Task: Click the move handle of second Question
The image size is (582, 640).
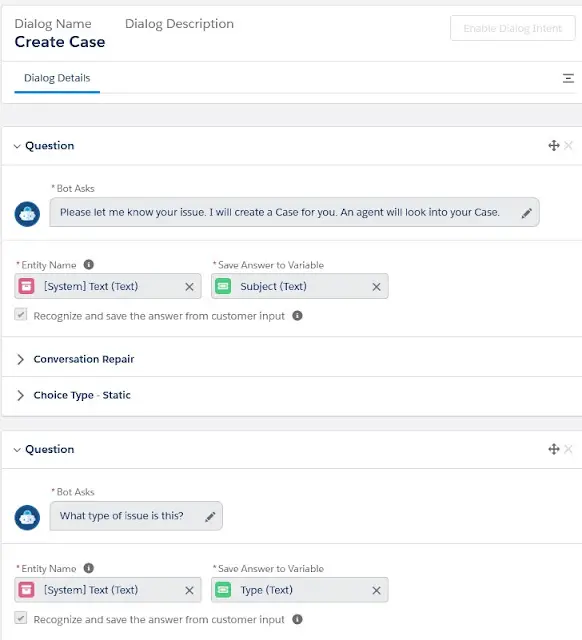Action: click(553, 449)
